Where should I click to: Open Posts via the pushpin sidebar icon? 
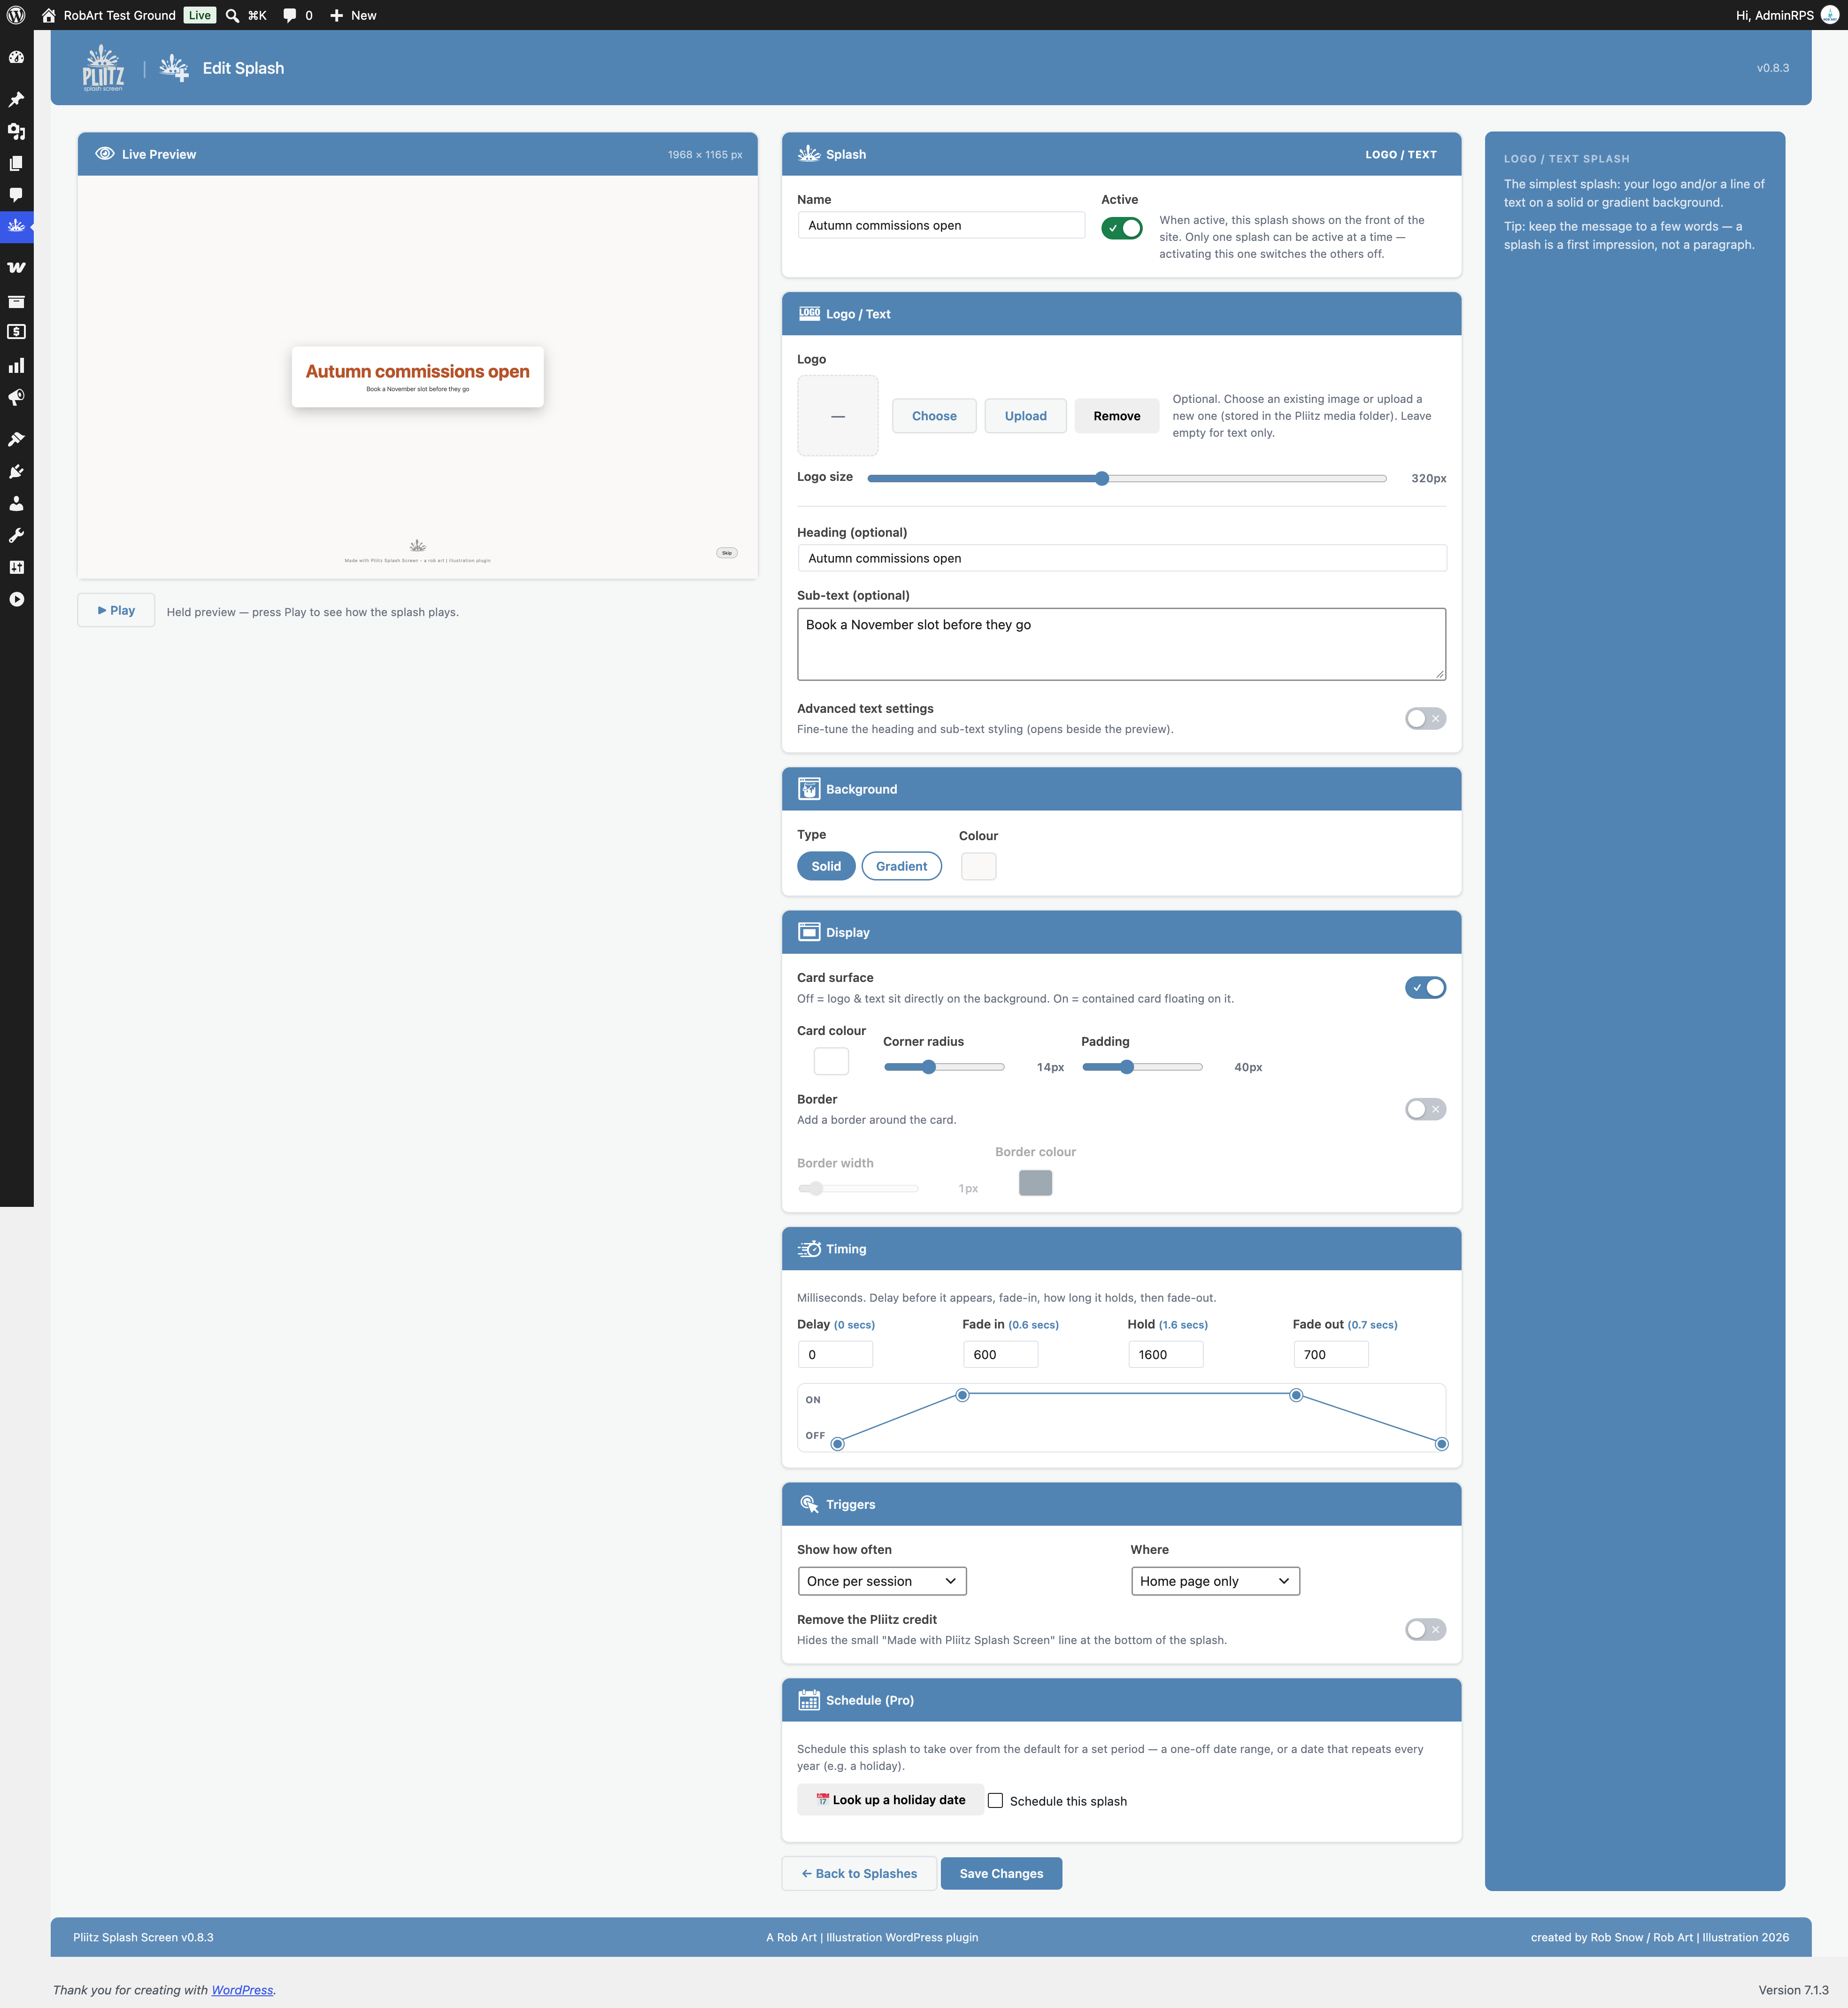point(16,100)
